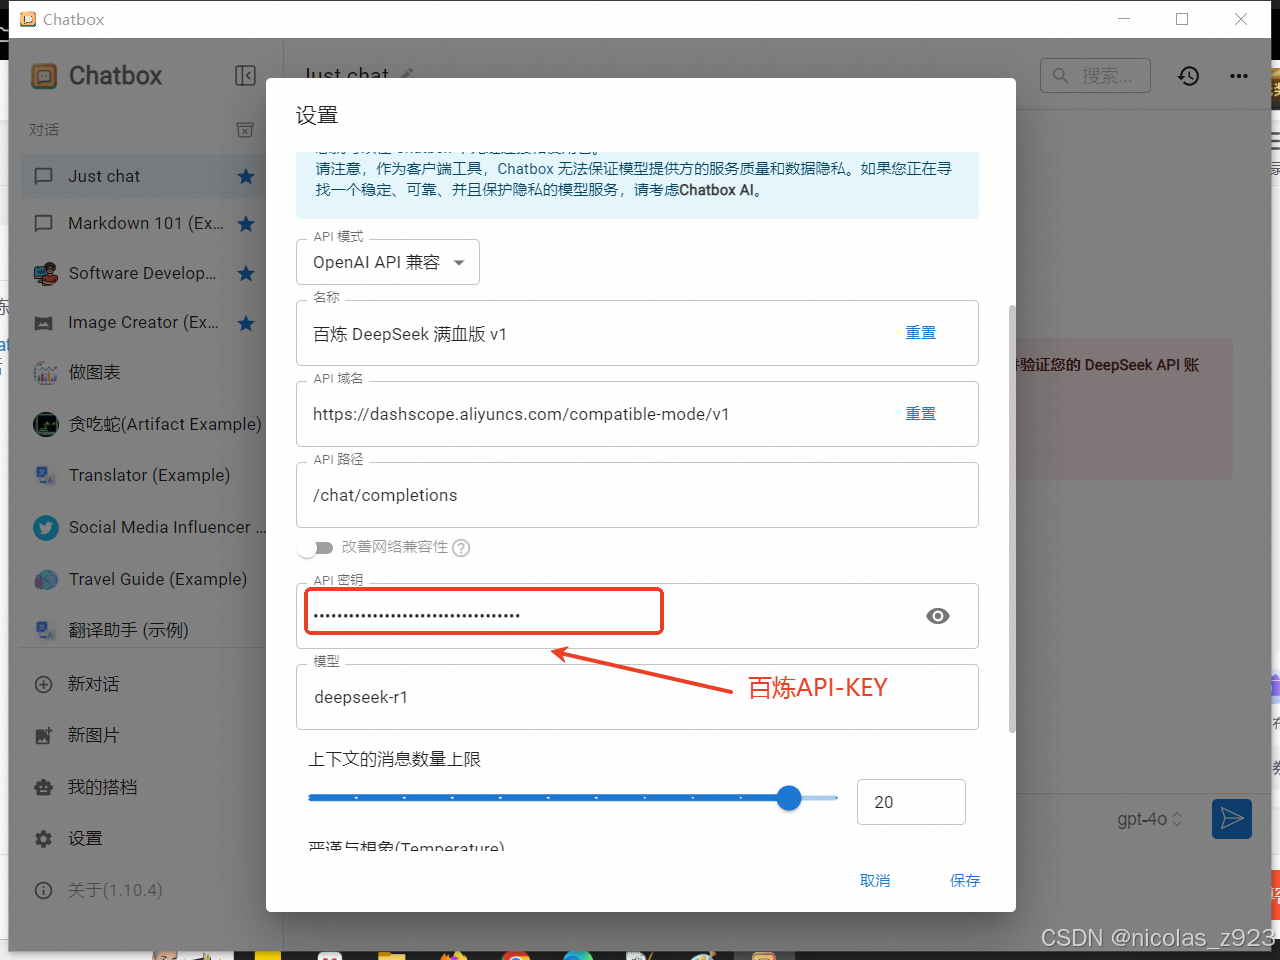Cancel the settings dialog with 取消
1280x960 pixels.
pyautogui.click(x=875, y=880)
